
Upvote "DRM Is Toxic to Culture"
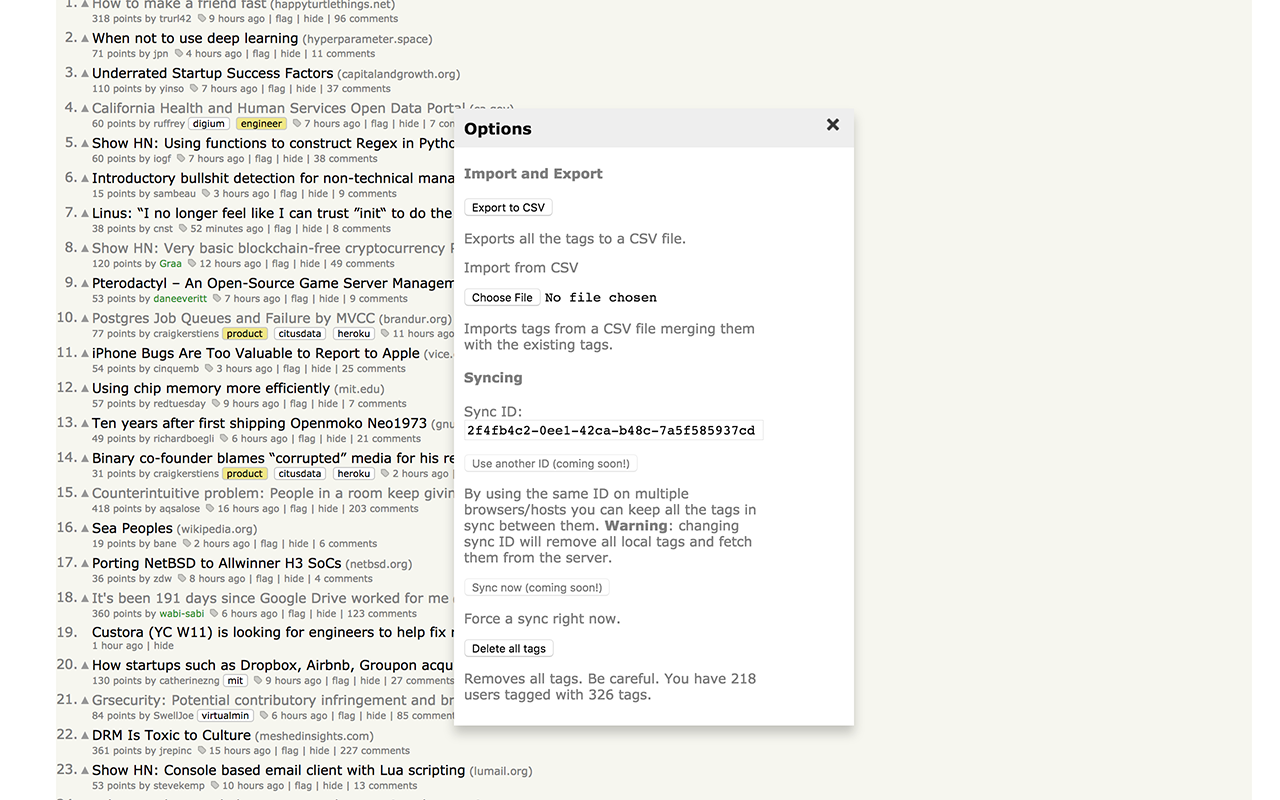click(x=84, y=734)
